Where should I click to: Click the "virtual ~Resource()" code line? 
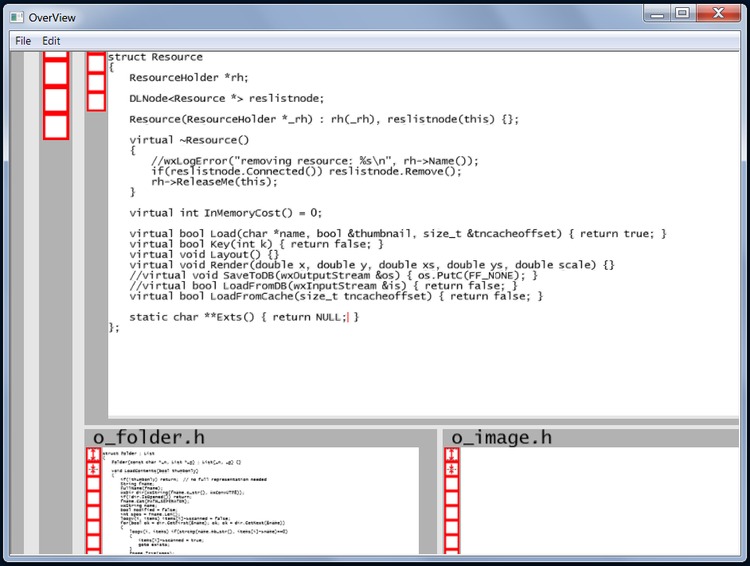pyautogui.click(x=189, y=140)
